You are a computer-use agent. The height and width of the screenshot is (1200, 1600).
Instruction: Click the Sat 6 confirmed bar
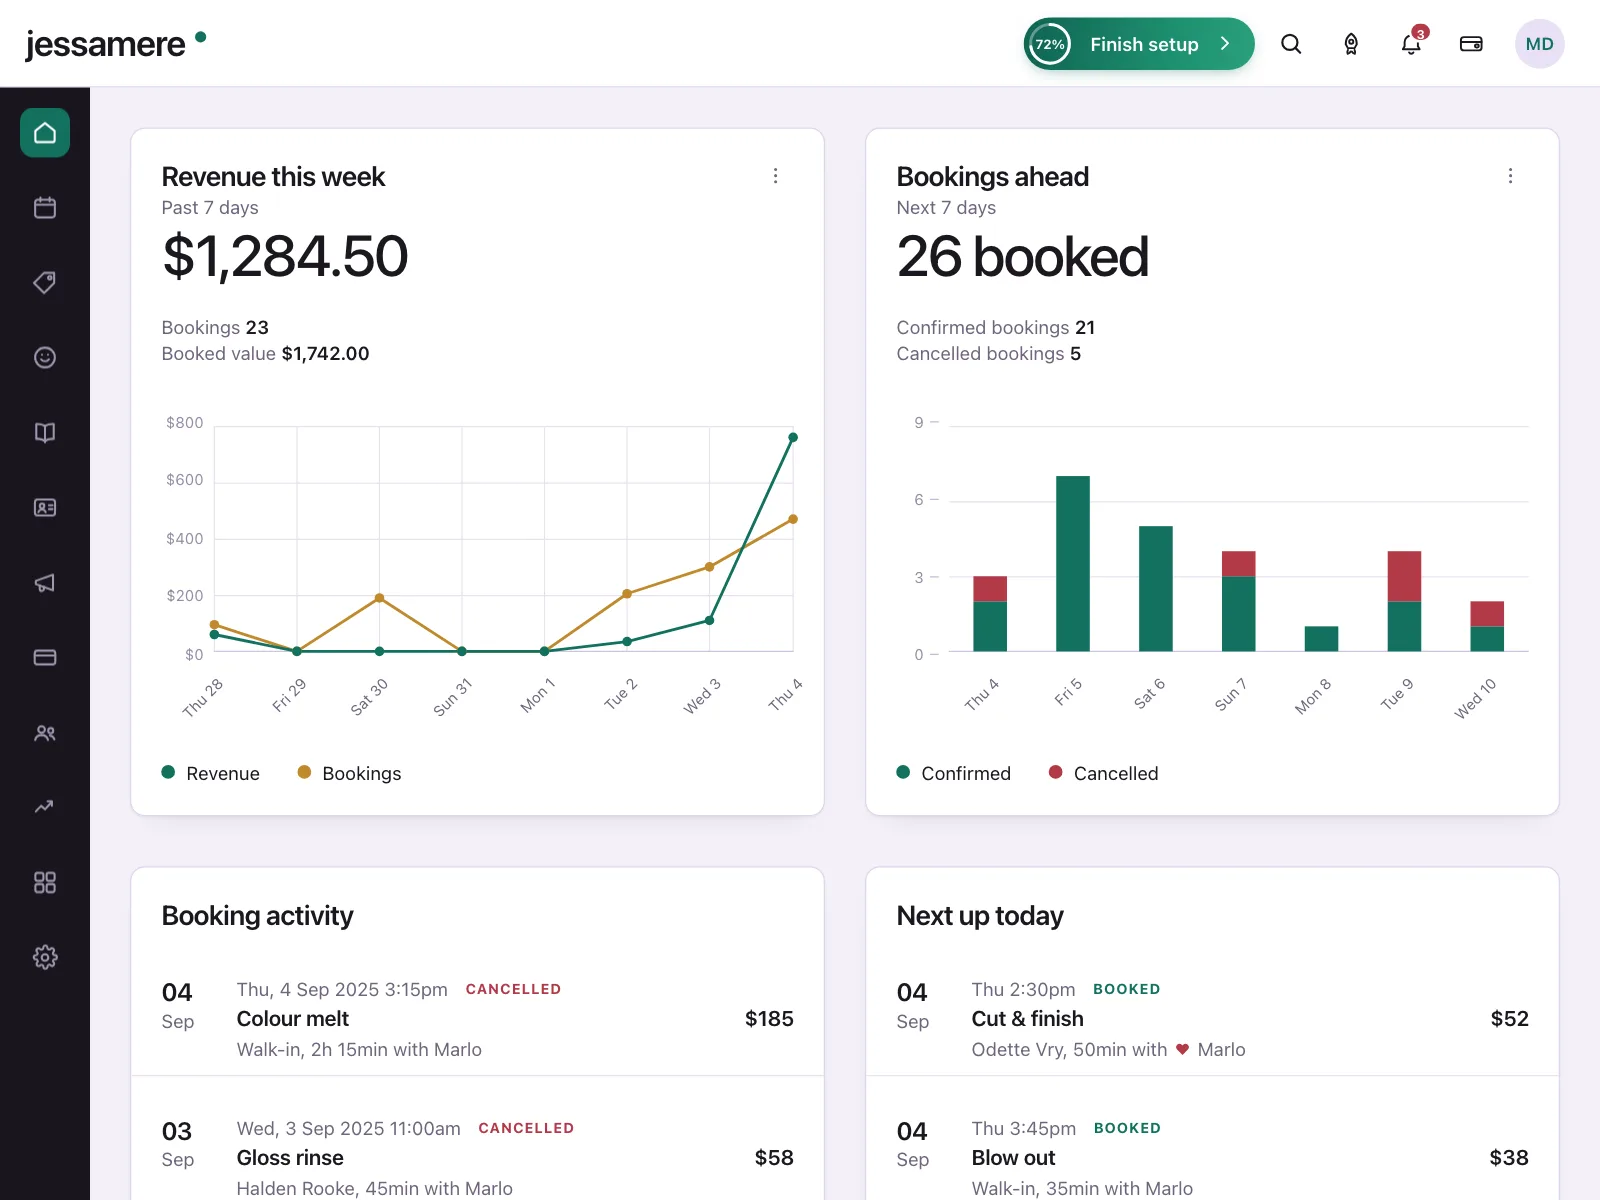click(1156, 589)
